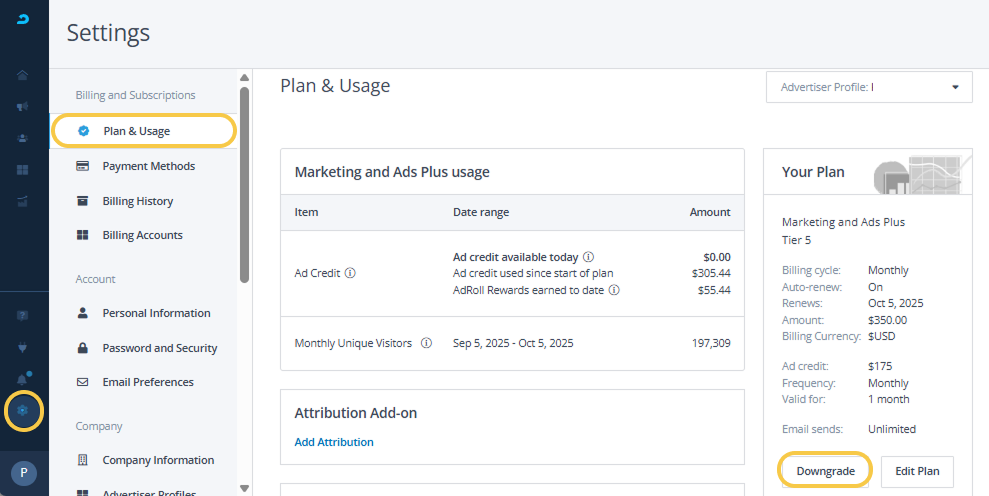Click the settings sidebar scroll-down arrow
The height and width of the screenshot is (496, 989).
tap(245, 488)
